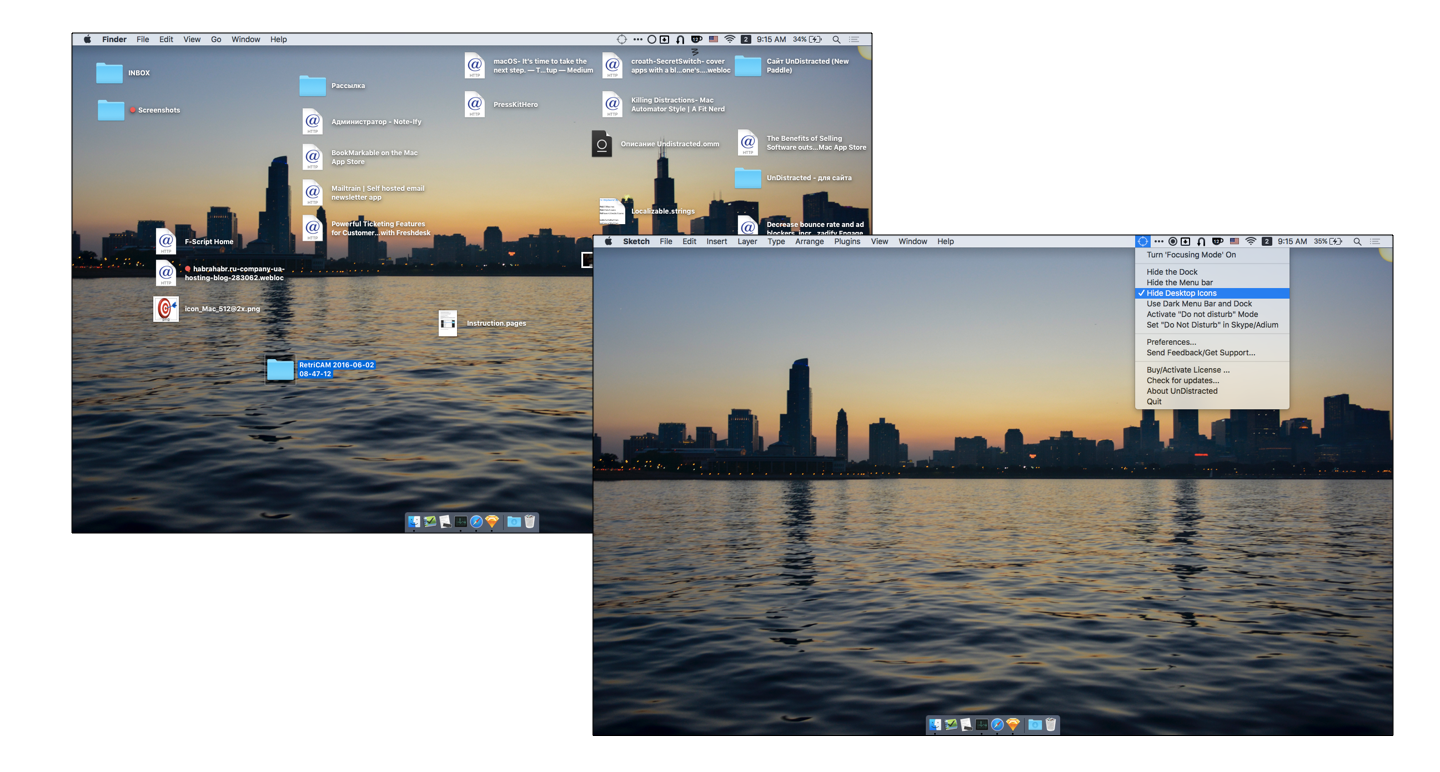Toggle 'Hide the Dock' option
This screenshot has width=1440, height=772.
click(1212, 272)
